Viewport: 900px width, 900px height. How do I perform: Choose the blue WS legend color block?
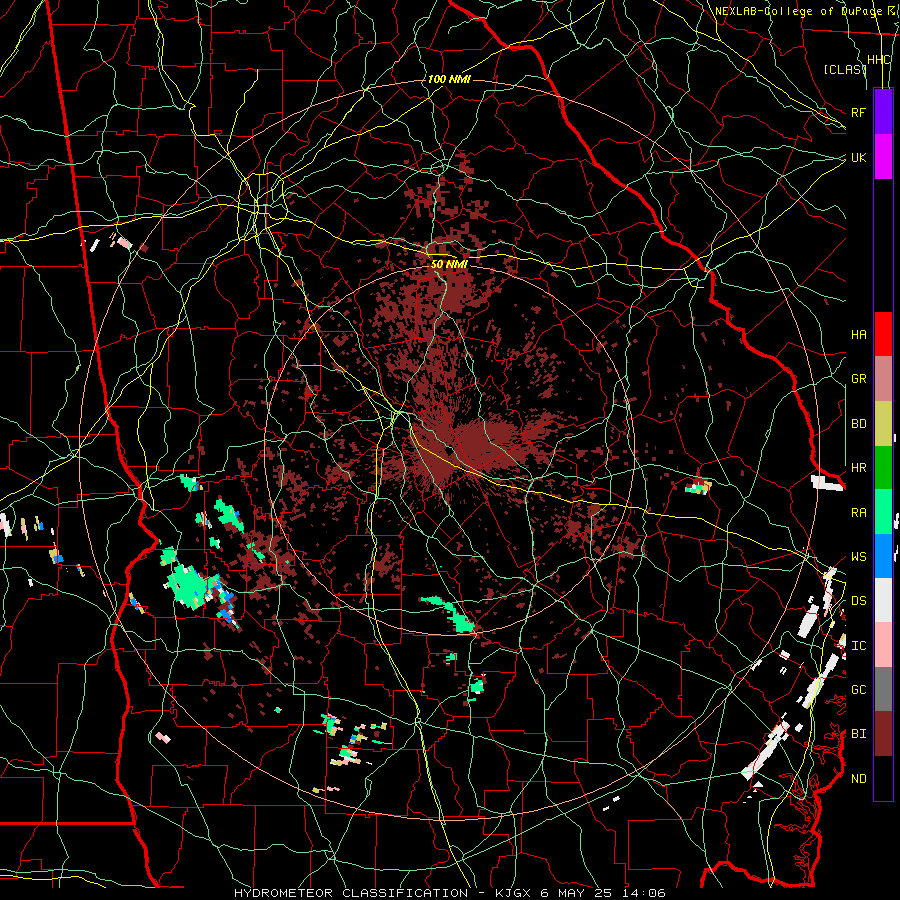tap(883, 556)
